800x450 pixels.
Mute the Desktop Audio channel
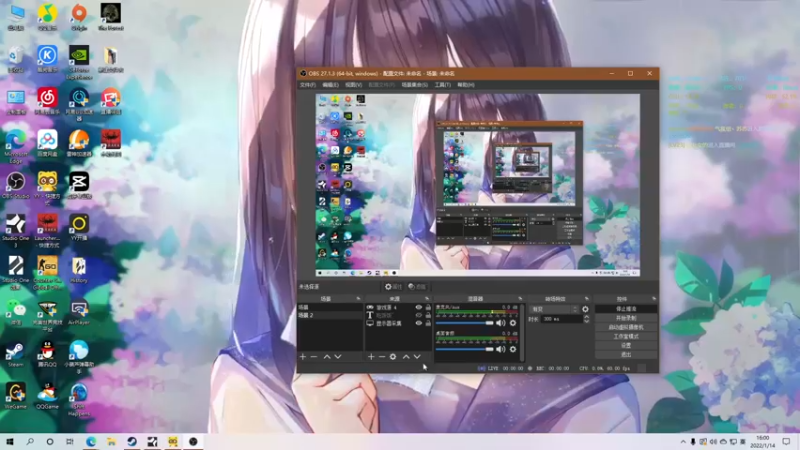coord(501,349)
